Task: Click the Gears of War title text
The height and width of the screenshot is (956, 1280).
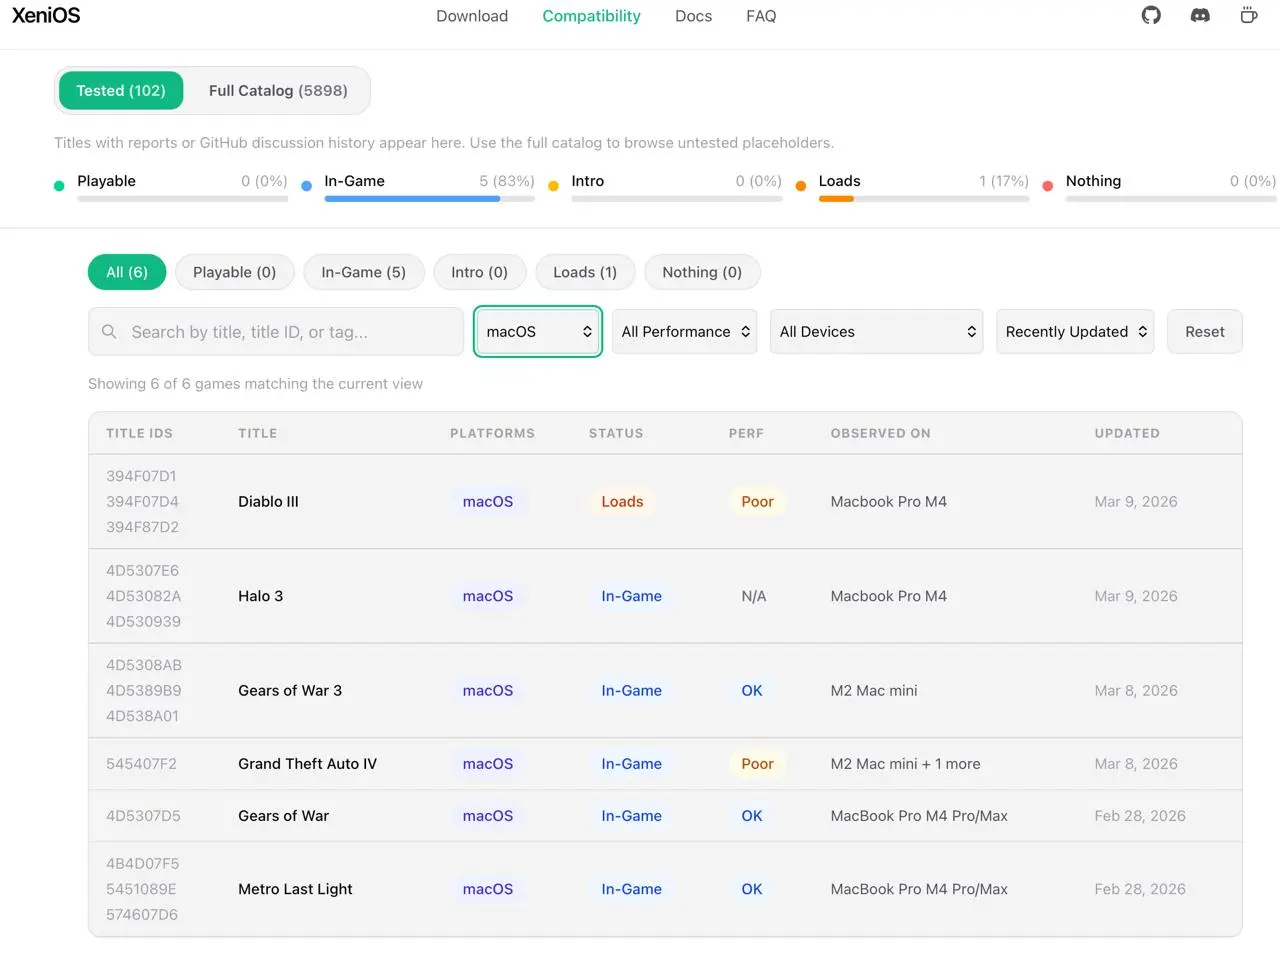Action: (283, 816)
